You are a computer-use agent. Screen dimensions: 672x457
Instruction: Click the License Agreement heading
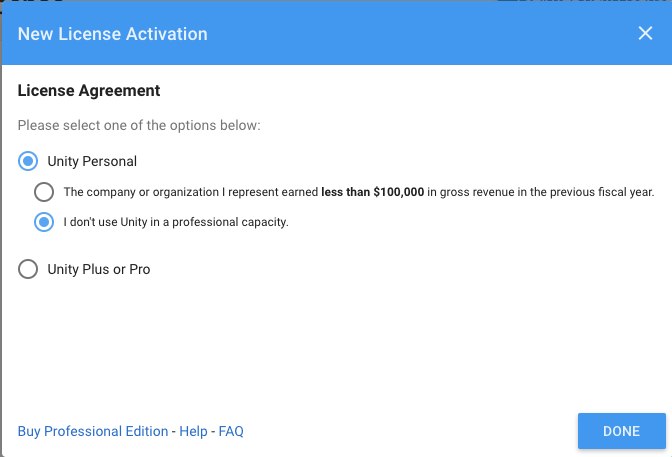(89, 90)
